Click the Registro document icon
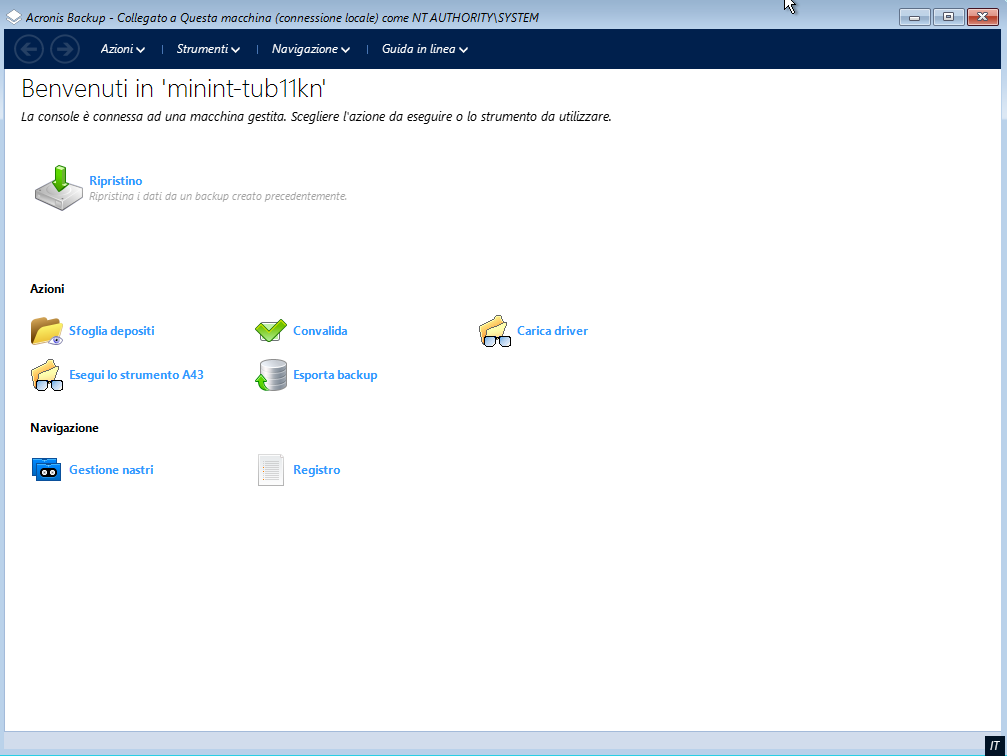The image size is (1007, 756). pyautogui.click(x=270, y=470)
